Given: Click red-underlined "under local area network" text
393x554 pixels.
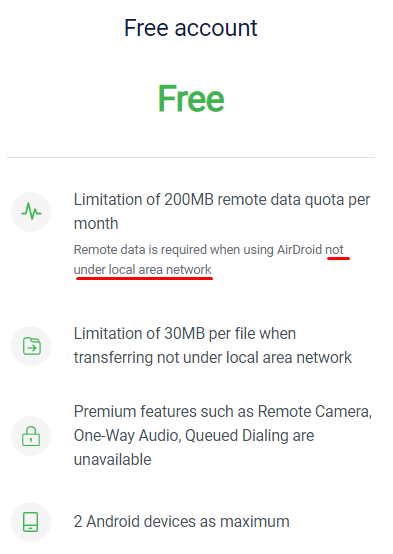Looking at the screenshot, I should [x=142, y=270].
